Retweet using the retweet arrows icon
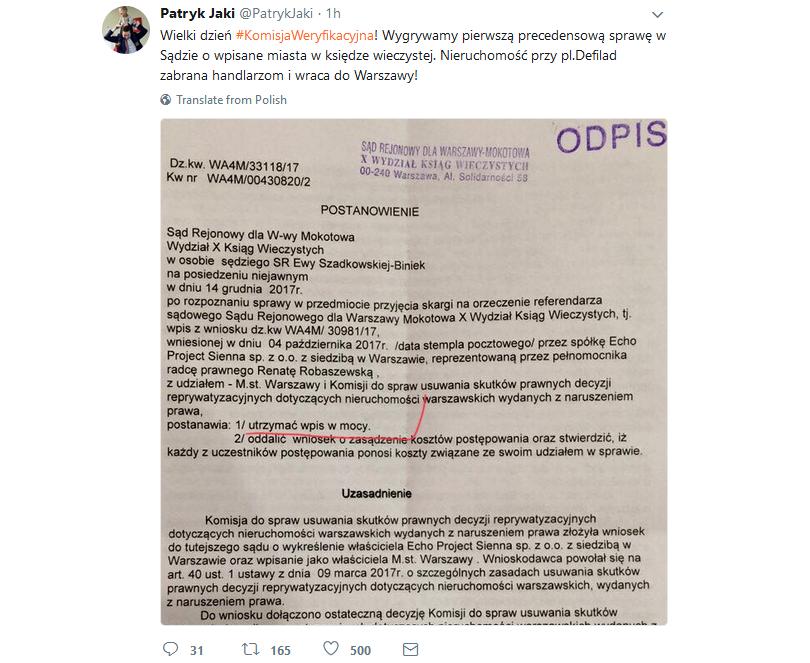810x663 pixels. [x=251, y=649]
